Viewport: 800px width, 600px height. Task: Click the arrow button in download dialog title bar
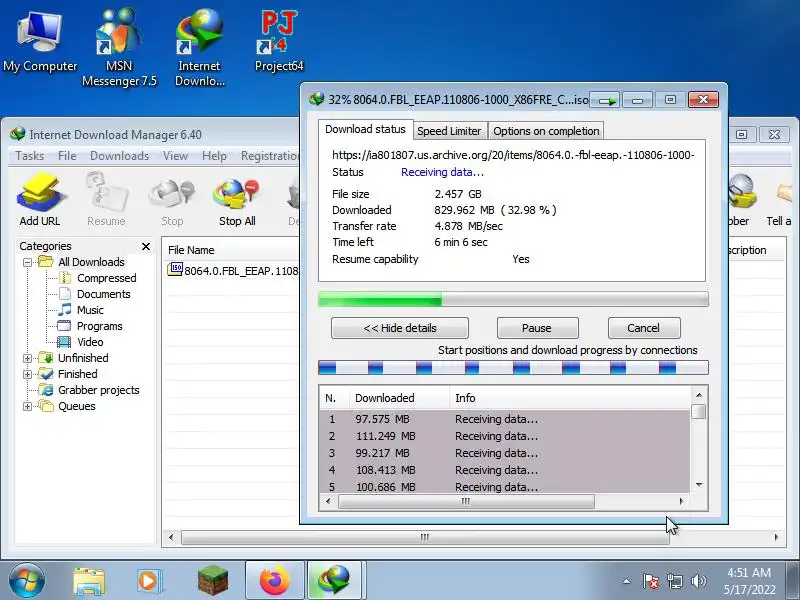click(606, 99)
